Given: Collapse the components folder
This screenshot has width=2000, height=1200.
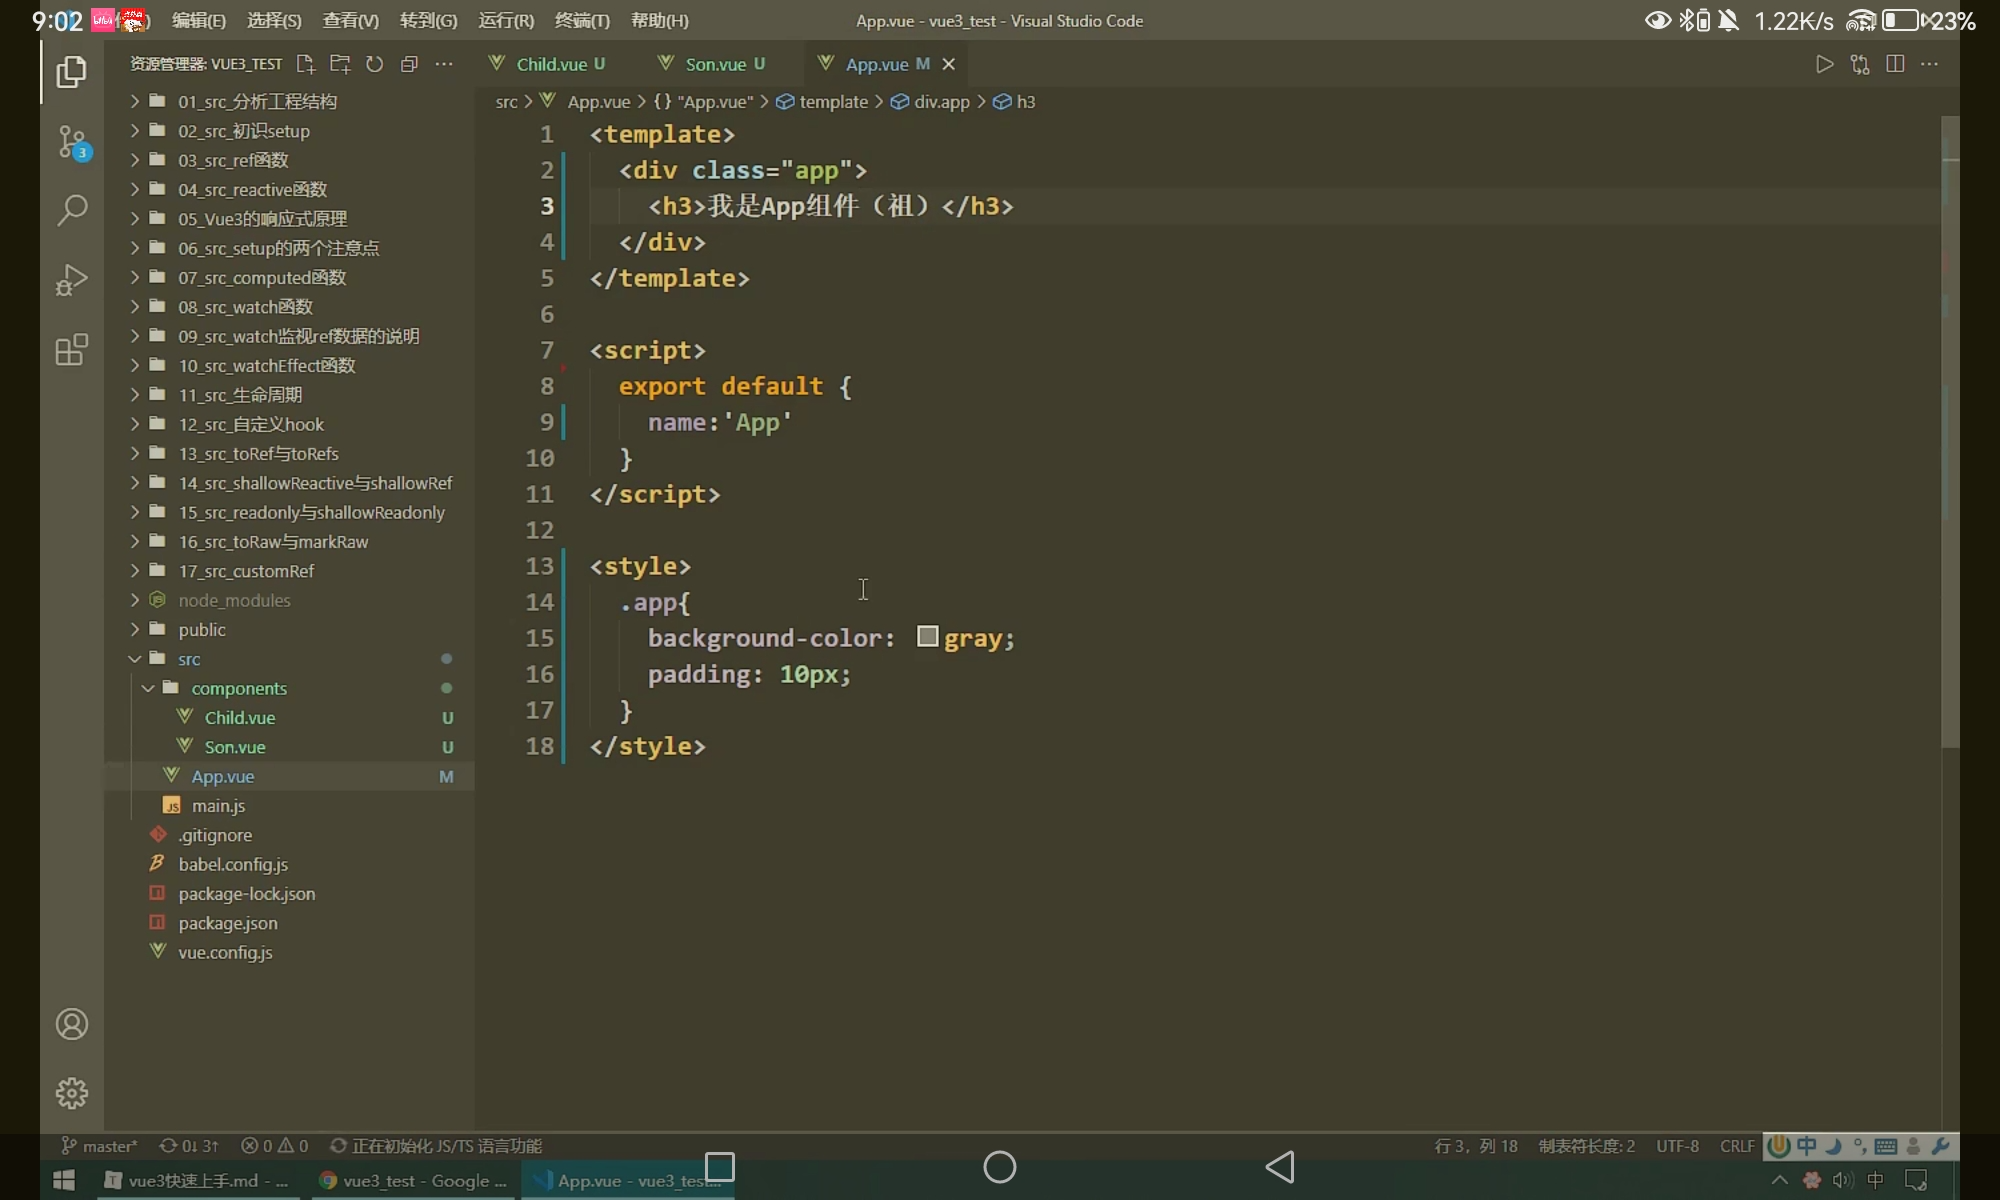Looking at the screenshot, I should [x=238, y=688].
